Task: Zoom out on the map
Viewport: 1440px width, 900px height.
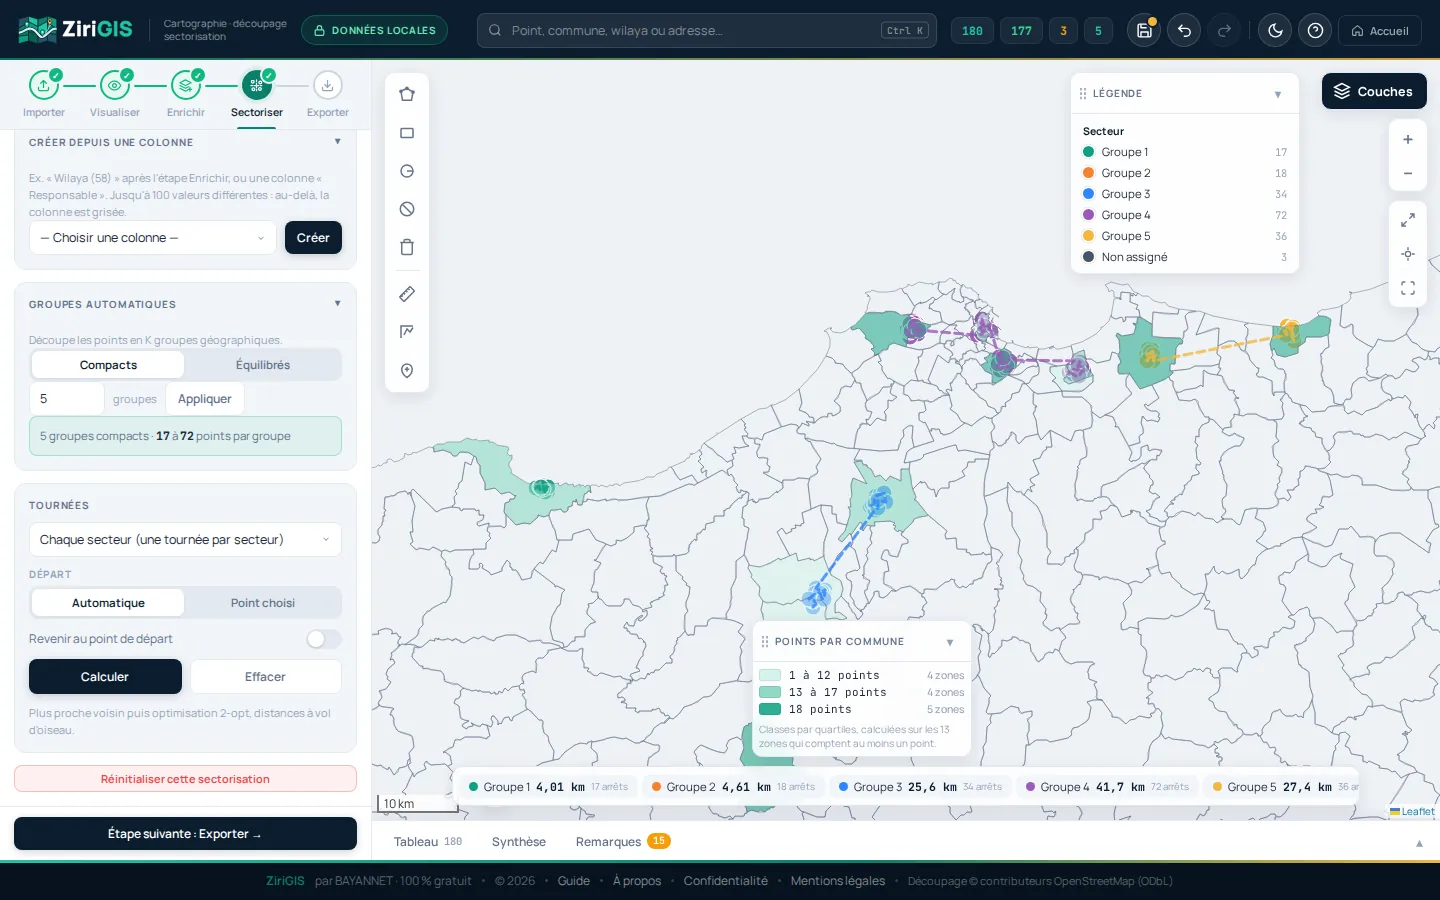Action: pyautogui.click(x=1408, y=173)
